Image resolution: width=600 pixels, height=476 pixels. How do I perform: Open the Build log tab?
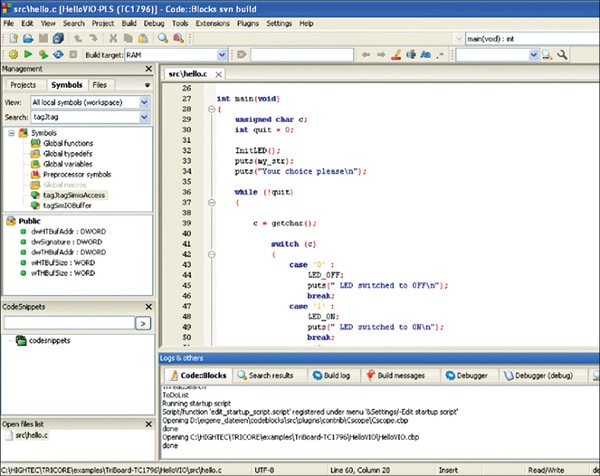click(x=331, y=375)
